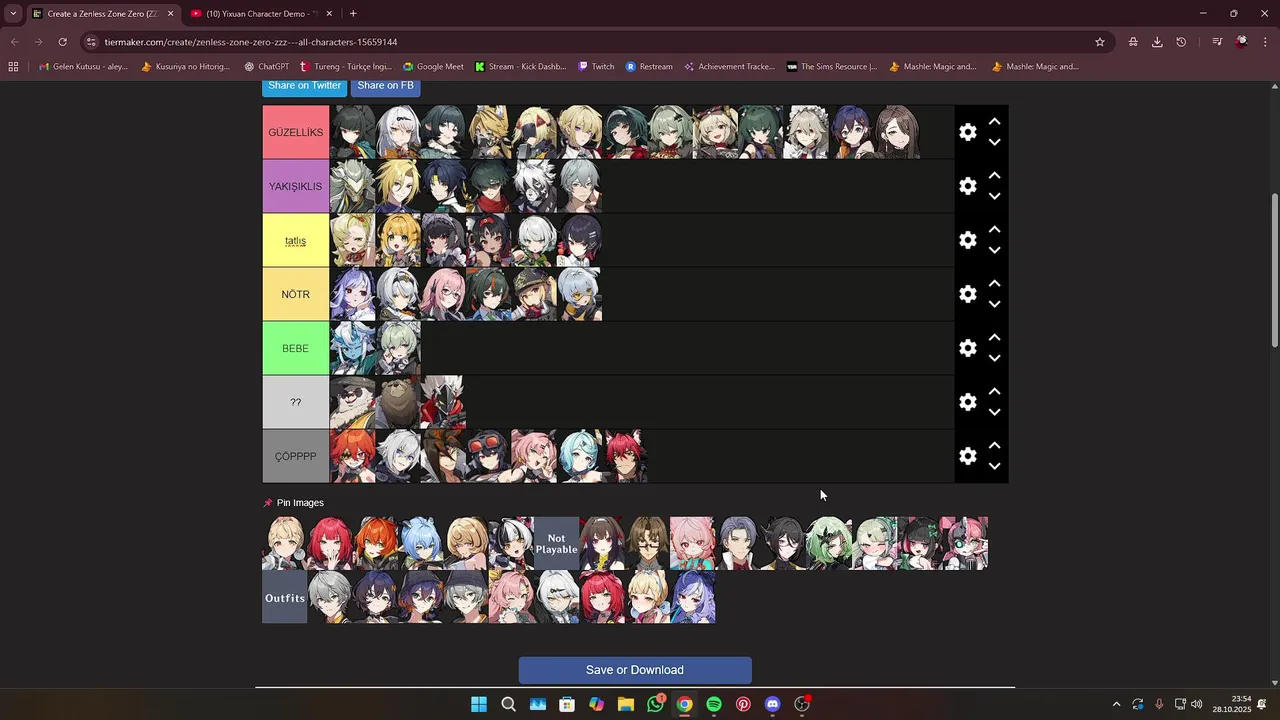Open Spotify from the taskbar
The width and height of the screenshot is (1280, 720).
click(714, 704)
